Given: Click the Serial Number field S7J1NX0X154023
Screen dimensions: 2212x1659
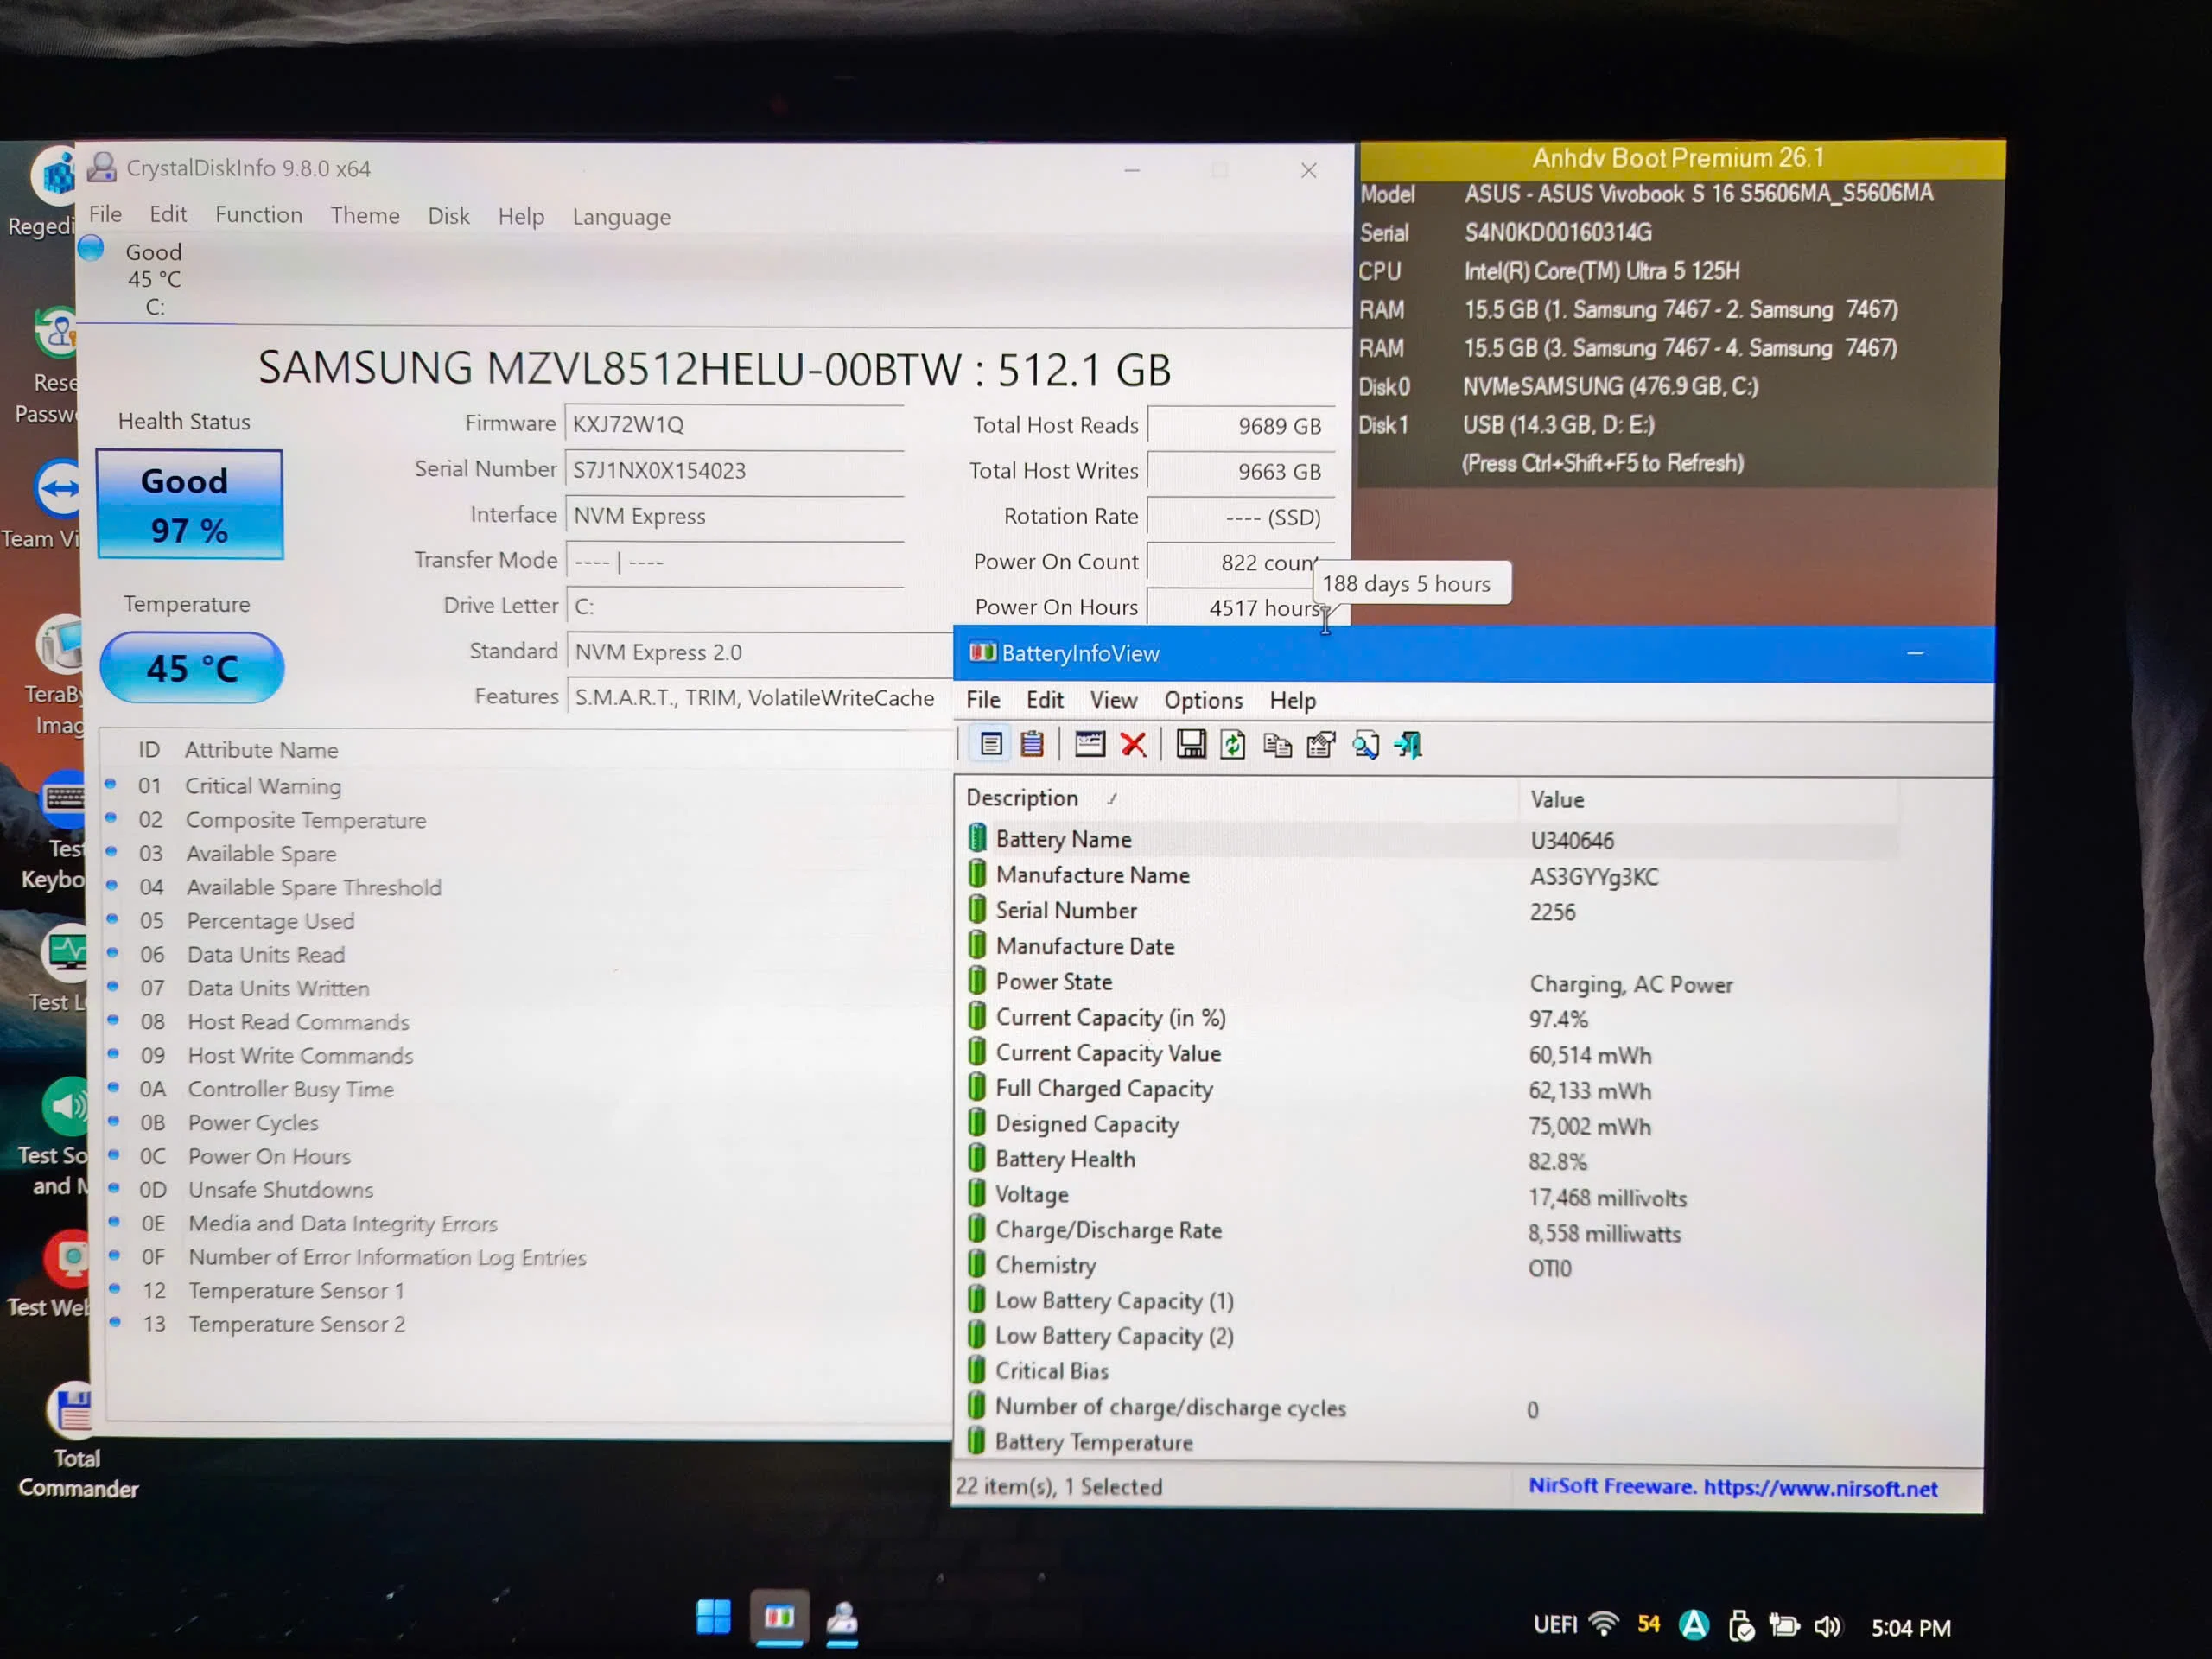Looking at the screenshot, I should tap(735, 470).
